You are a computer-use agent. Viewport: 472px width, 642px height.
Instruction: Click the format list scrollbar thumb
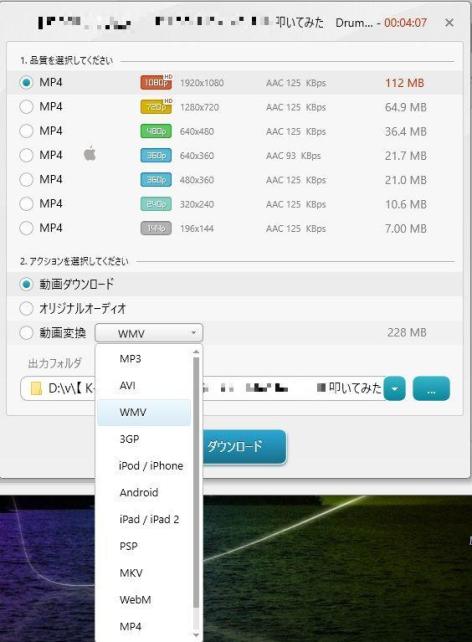tap(196, 482)
